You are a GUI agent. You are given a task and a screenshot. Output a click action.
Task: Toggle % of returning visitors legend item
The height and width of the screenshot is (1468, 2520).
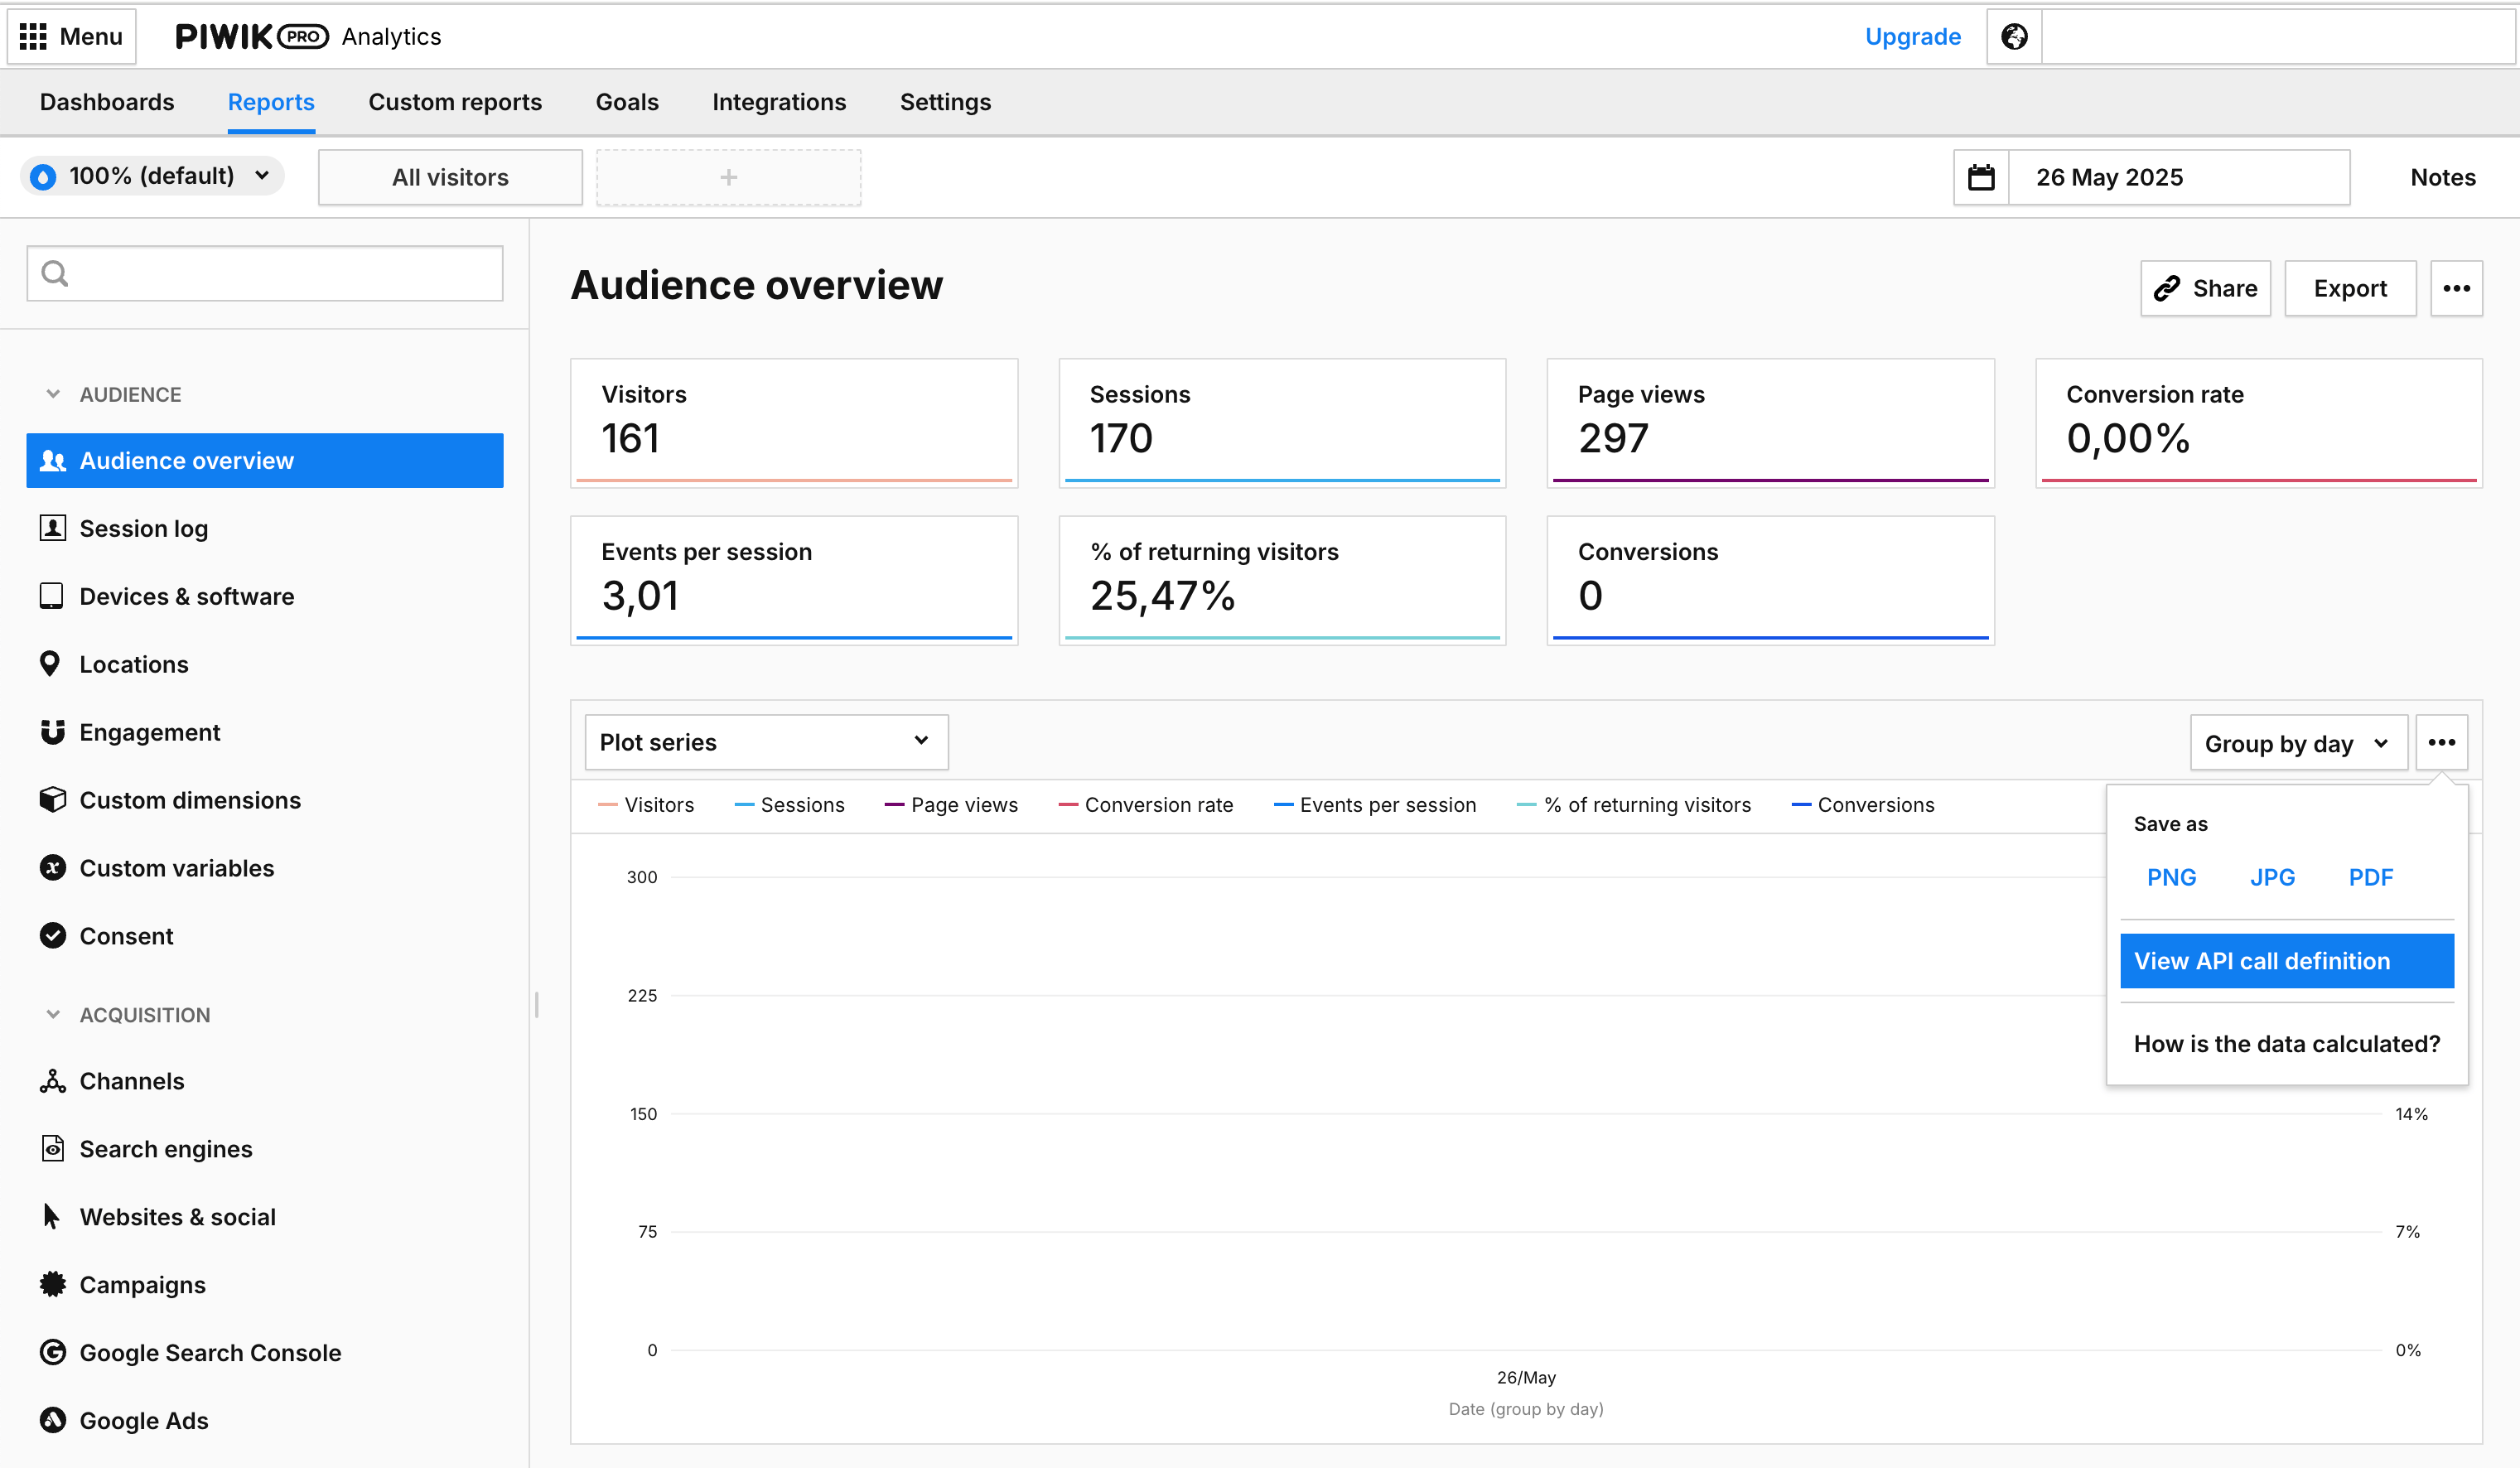[x=1634, y=806]
